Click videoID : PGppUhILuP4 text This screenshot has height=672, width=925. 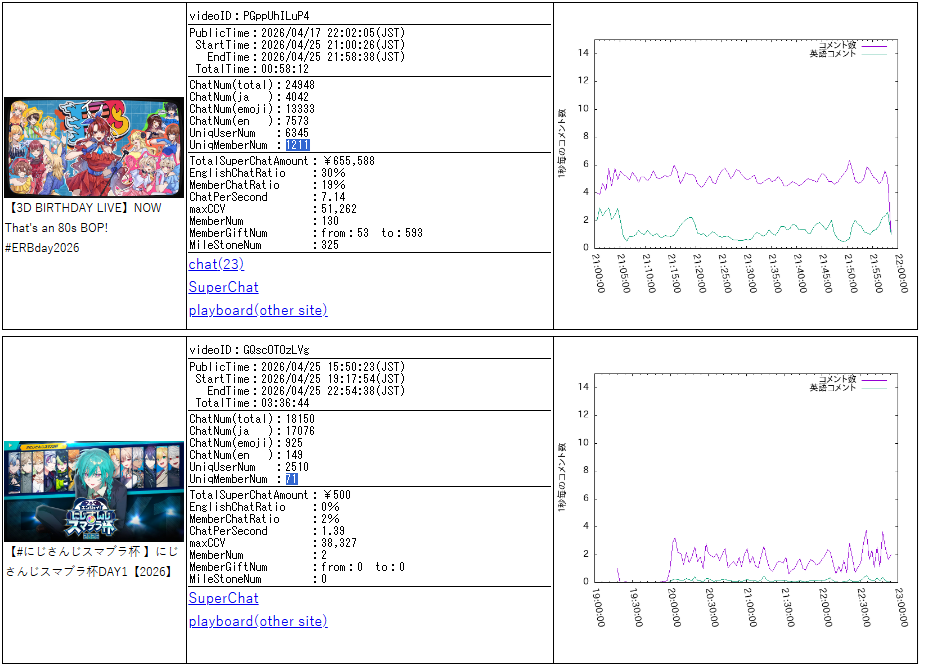tap(249, 17)
